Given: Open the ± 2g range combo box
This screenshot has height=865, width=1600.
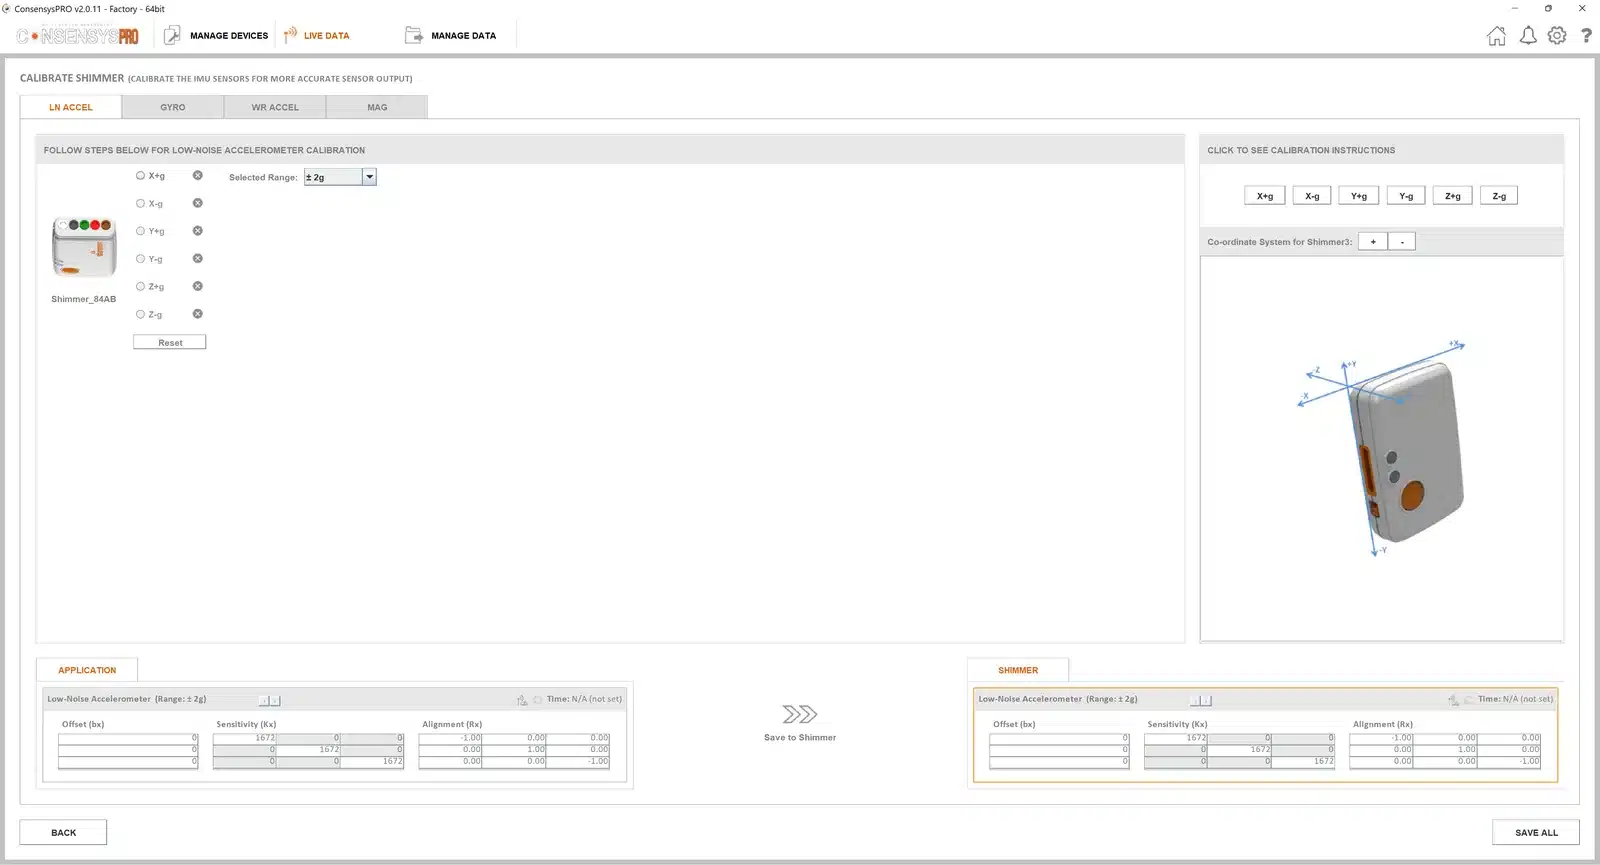Looking at the screenshot, I should point(340,177).
